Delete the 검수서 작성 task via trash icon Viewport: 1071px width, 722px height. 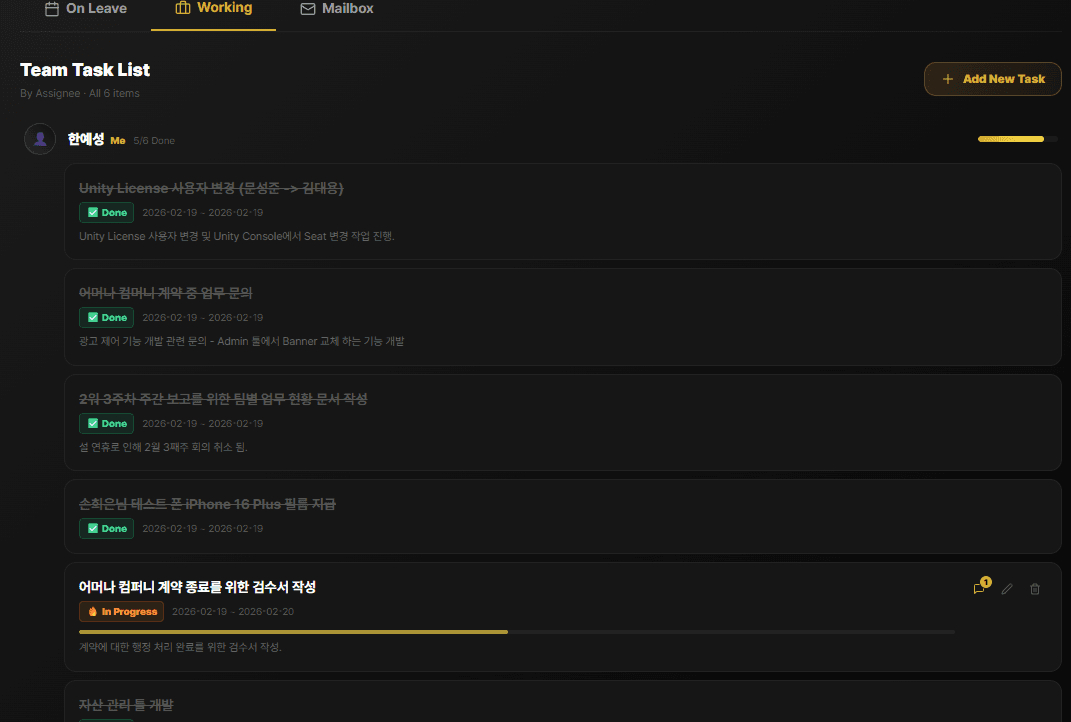tap(1035, 589)
